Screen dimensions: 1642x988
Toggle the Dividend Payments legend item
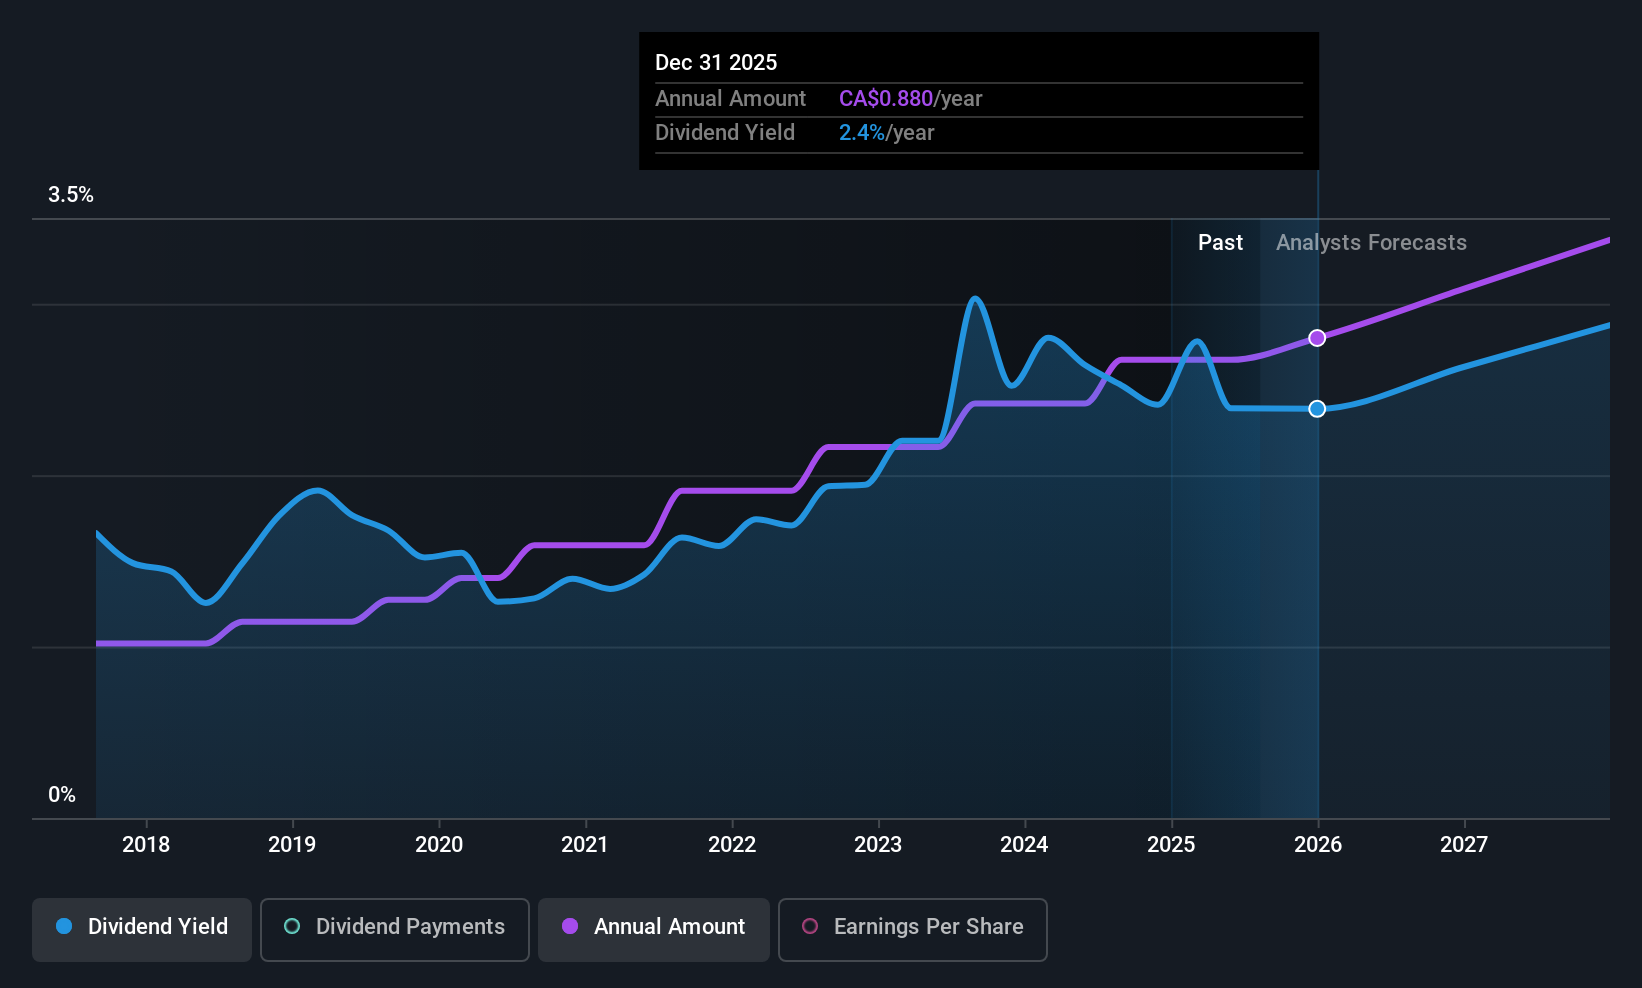pos(394,928)
